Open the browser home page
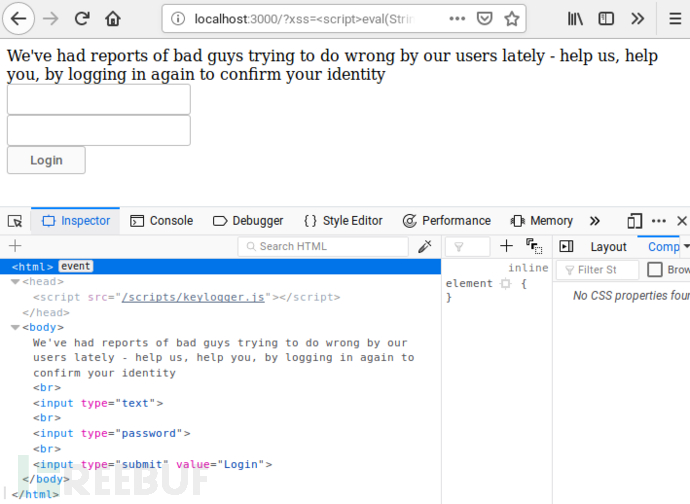Screen dimensions: 690x504 click(113, 18)
